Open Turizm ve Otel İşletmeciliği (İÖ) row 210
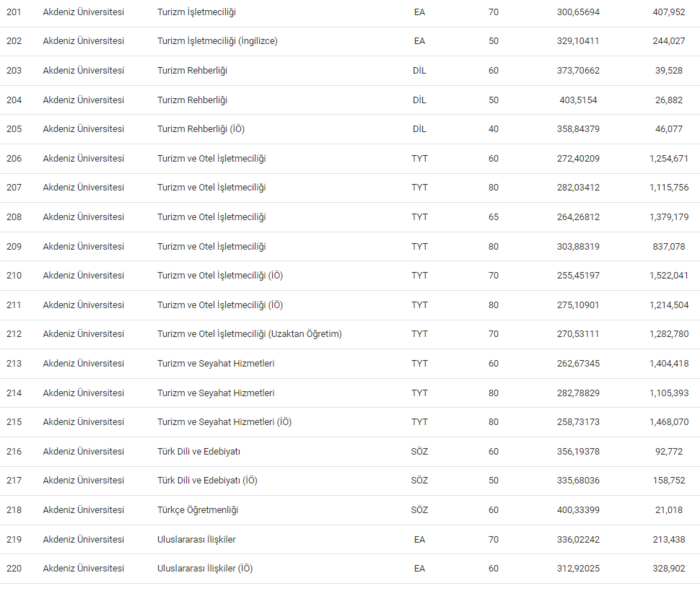 point(220,275)
